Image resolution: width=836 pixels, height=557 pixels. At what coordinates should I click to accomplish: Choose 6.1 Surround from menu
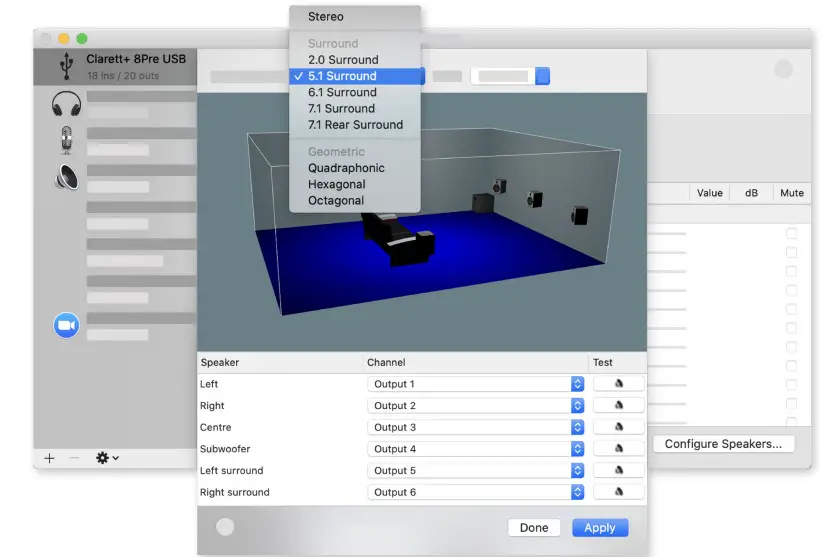coord(355,92)
